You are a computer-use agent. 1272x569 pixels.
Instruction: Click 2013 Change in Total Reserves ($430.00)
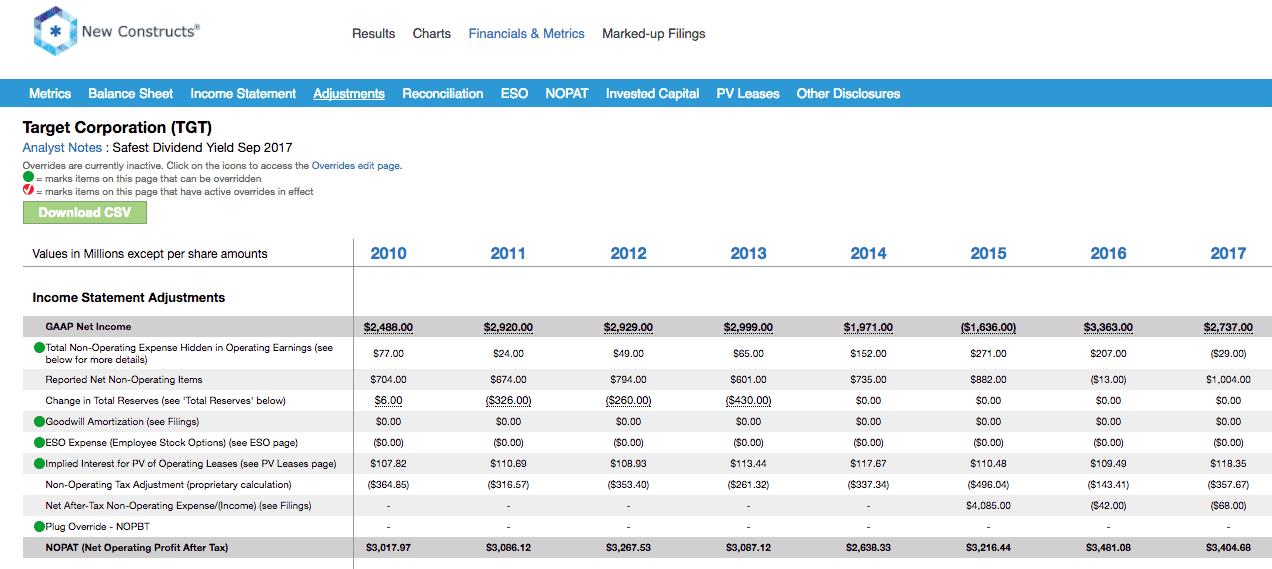click(748, 400)
